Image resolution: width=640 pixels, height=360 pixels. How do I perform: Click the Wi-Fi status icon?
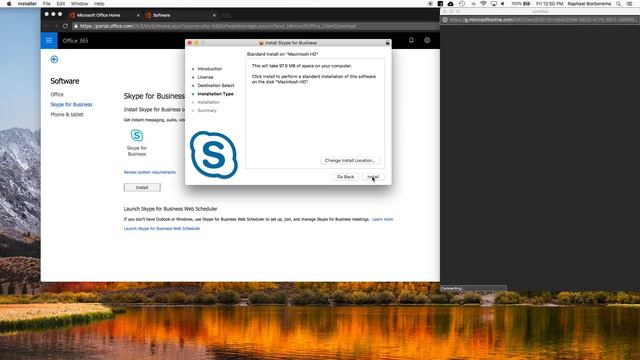click(x=483, y=4)
